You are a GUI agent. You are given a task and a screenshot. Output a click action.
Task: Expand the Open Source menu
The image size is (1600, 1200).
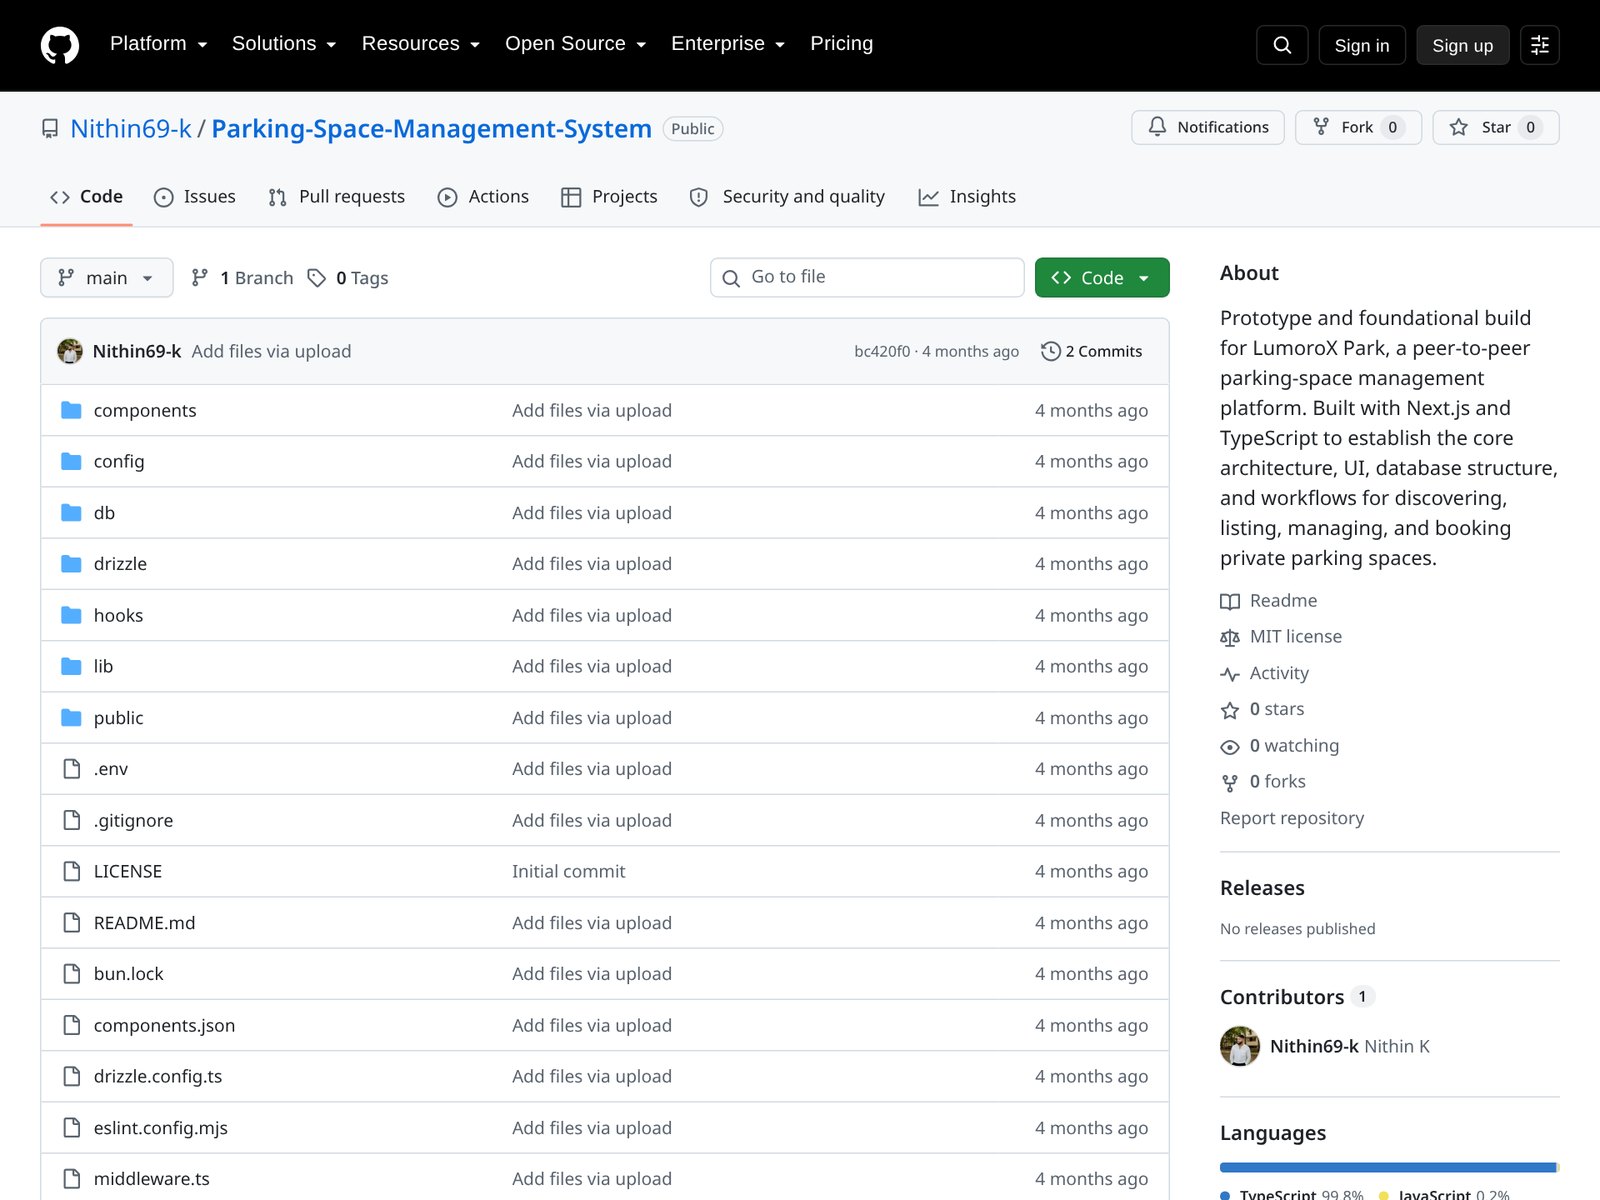point(576,44)
